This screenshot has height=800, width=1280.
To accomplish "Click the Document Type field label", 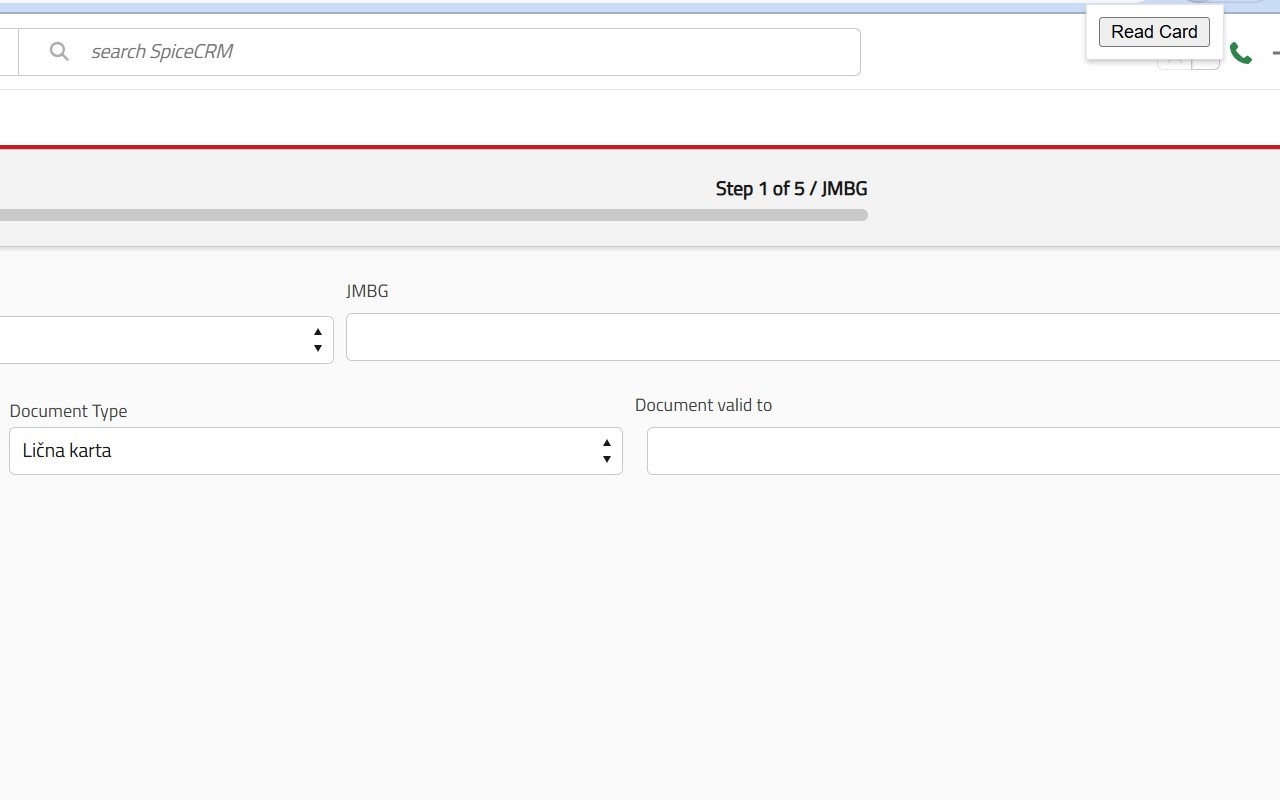I will [68, 411].
